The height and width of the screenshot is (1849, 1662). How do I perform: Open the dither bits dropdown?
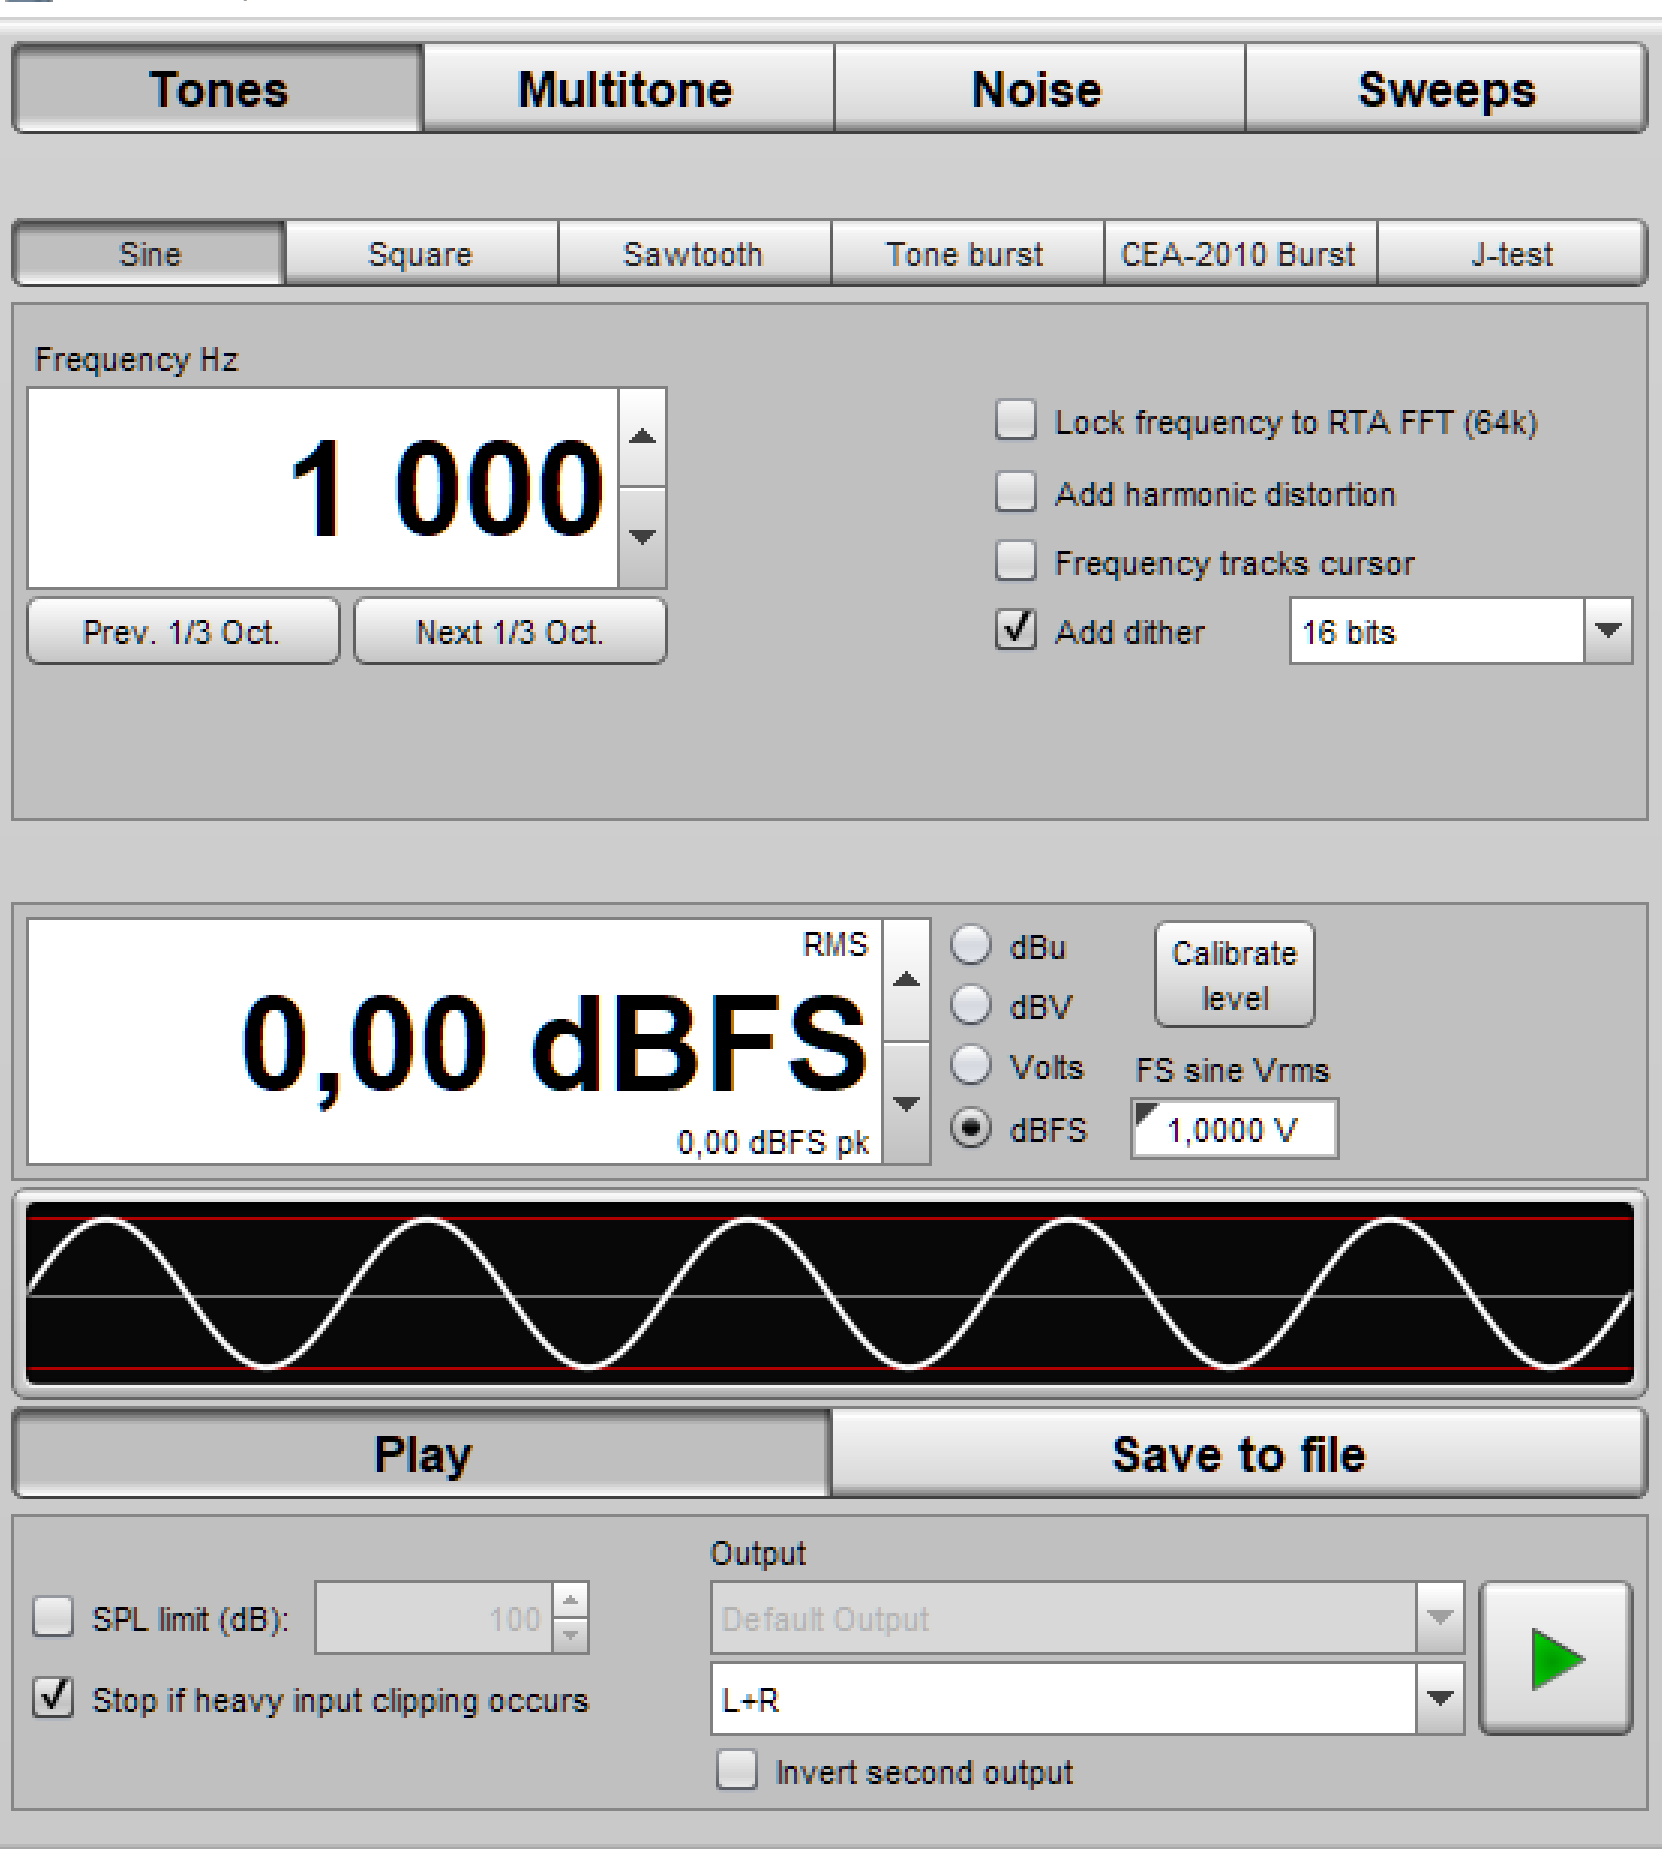point(1607,631)
